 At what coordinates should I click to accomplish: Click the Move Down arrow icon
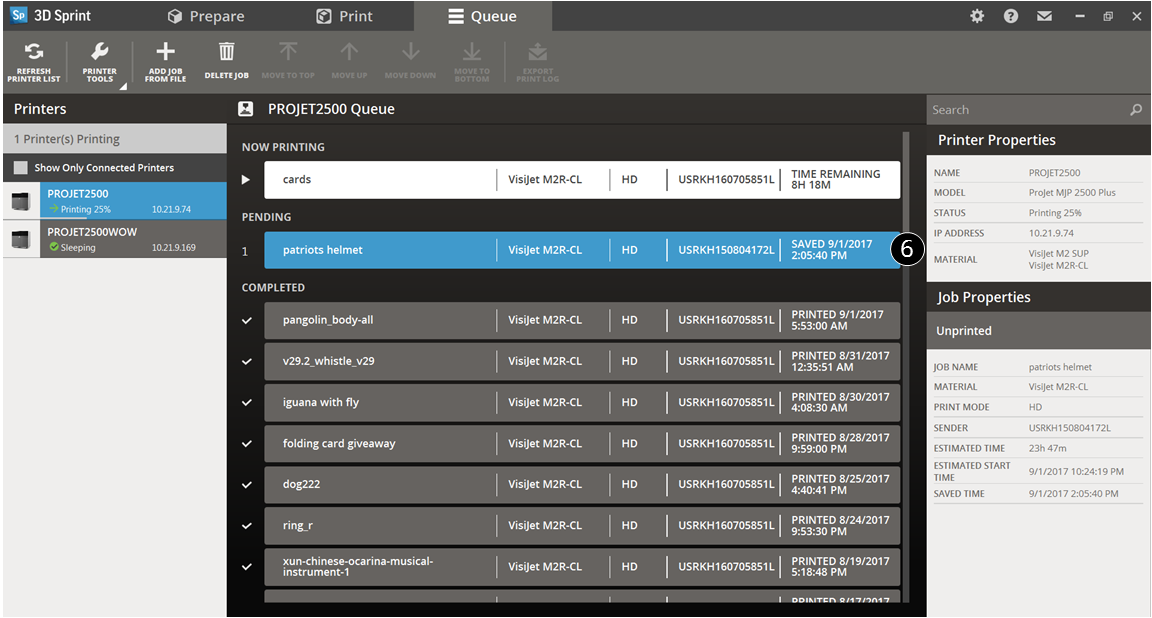pos(410,53)
